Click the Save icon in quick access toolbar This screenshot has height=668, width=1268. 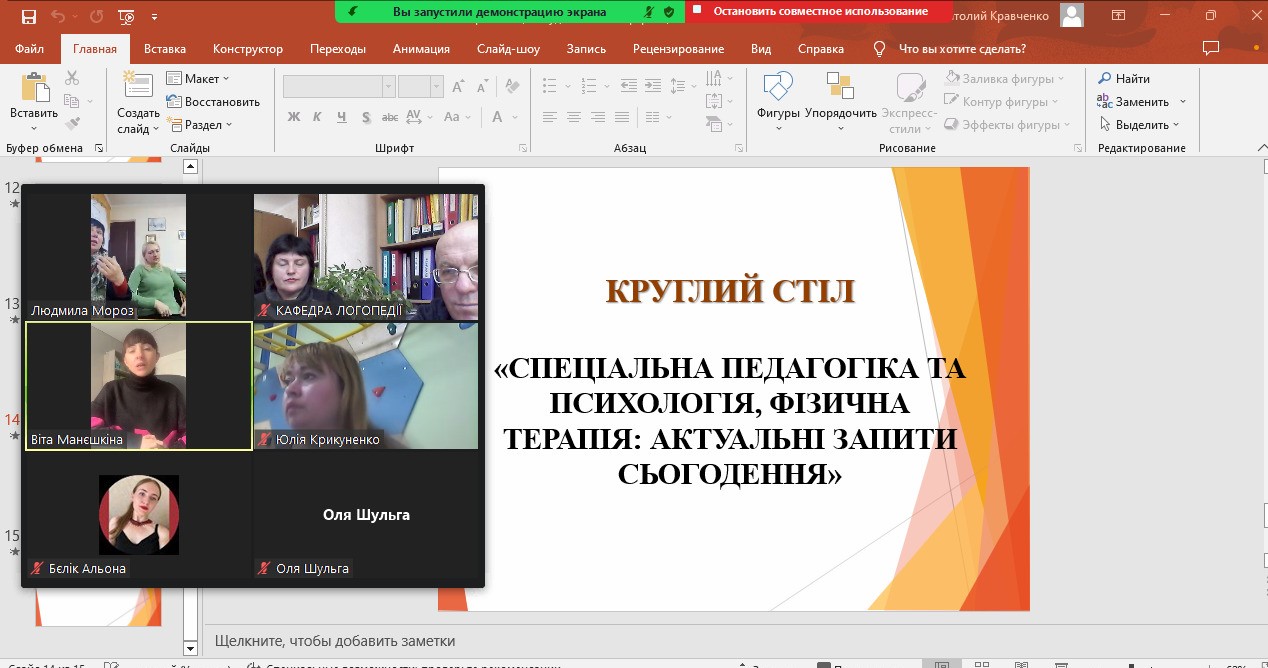(x=28, y=17)
